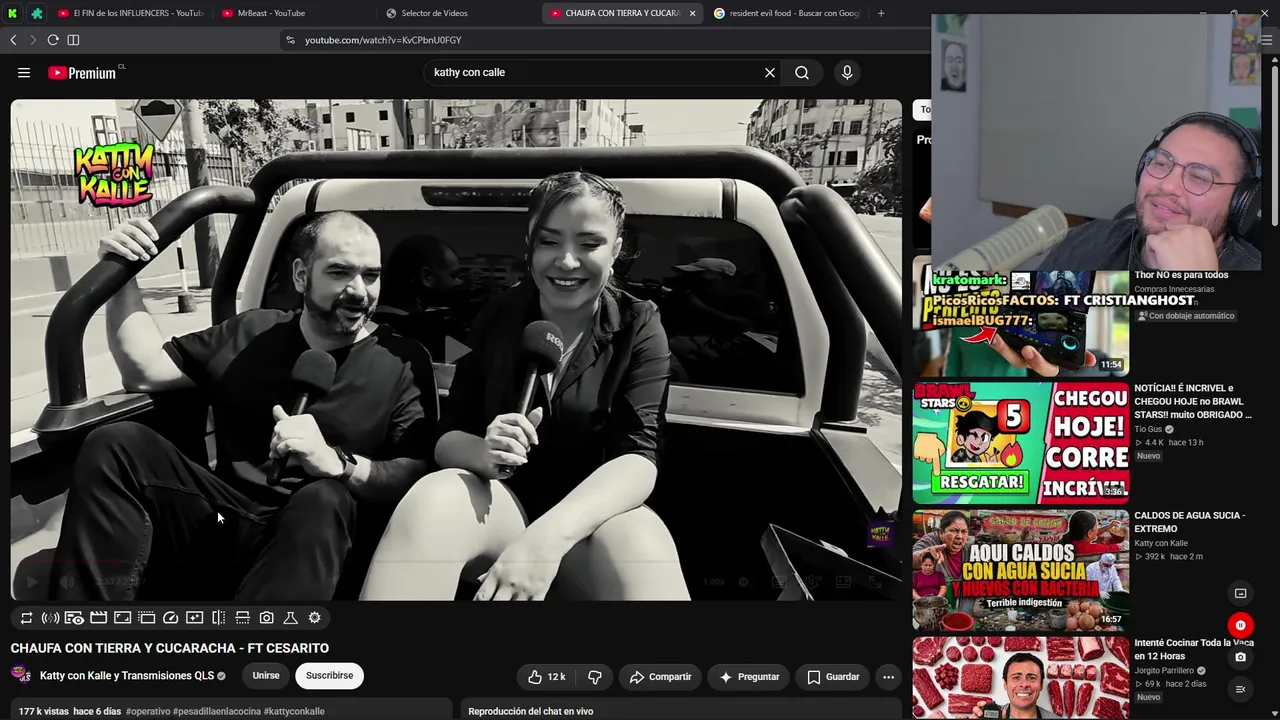This screenshot has width=1280, height=720.
Task: Click the overlay playlist queue button
Action: [1240, 689]
